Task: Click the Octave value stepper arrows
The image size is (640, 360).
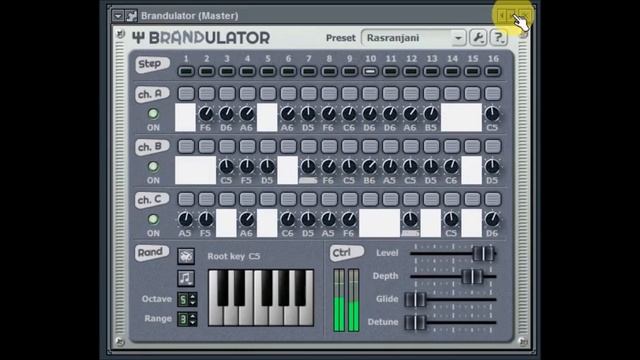Action: click(193, 299)
